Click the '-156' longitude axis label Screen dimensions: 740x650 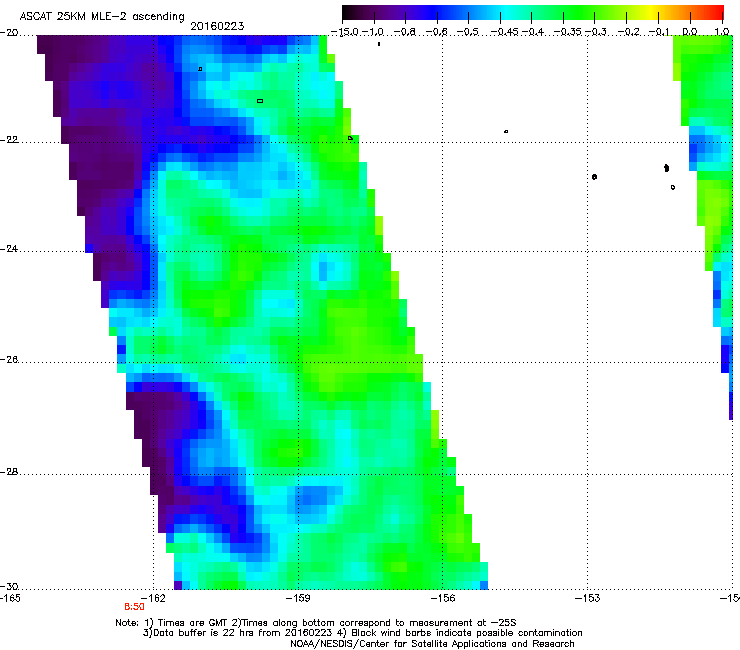(x=443, y=599)
